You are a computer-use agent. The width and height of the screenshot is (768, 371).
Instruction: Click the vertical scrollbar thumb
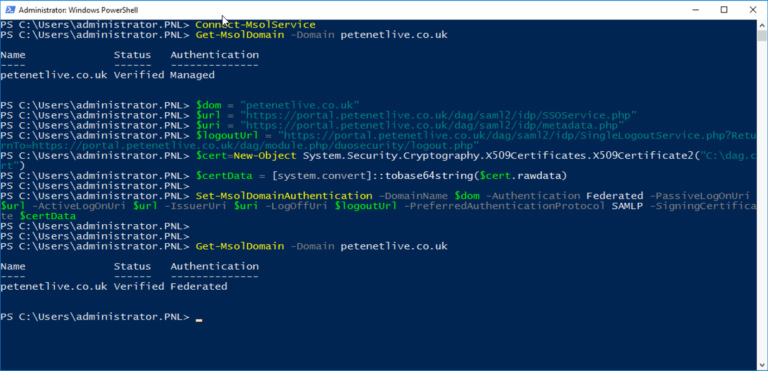point(762,36)
